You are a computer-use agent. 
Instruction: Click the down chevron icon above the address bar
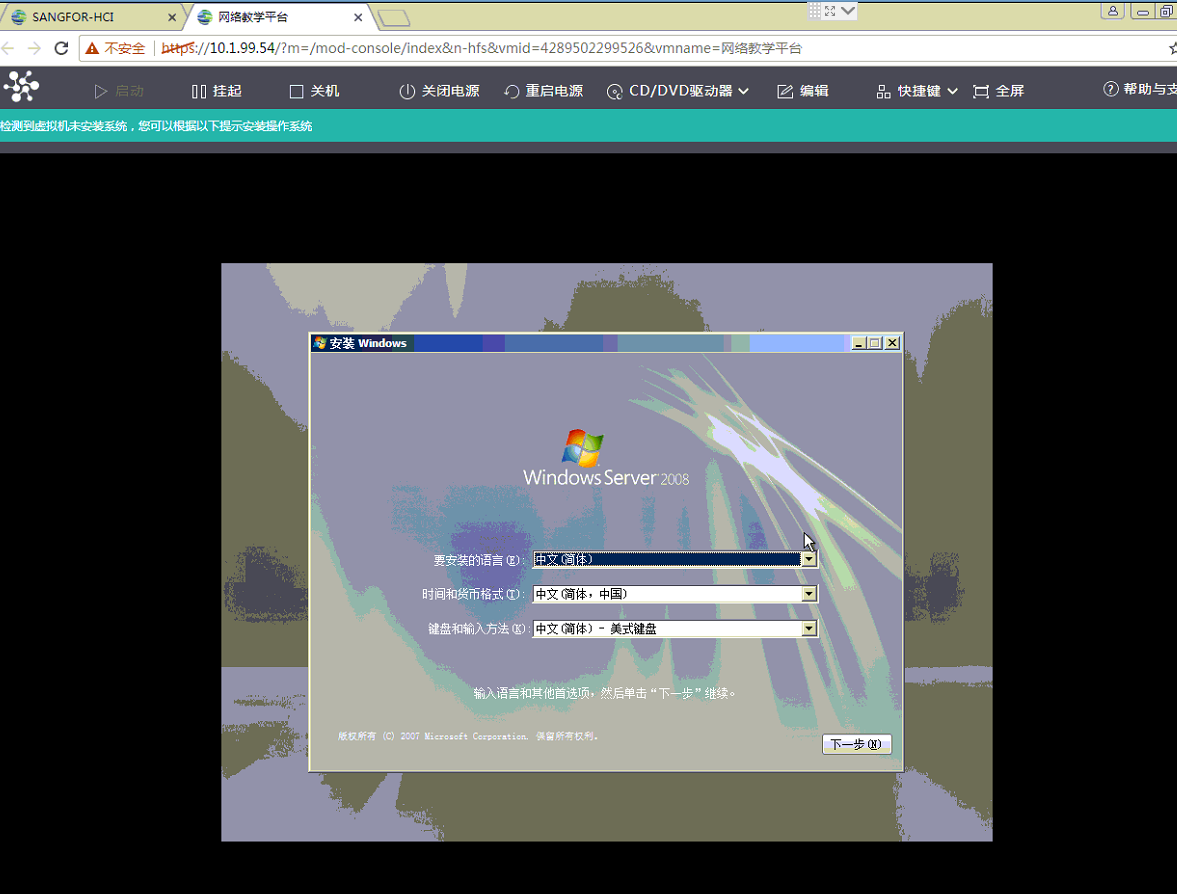click(847, 11)
